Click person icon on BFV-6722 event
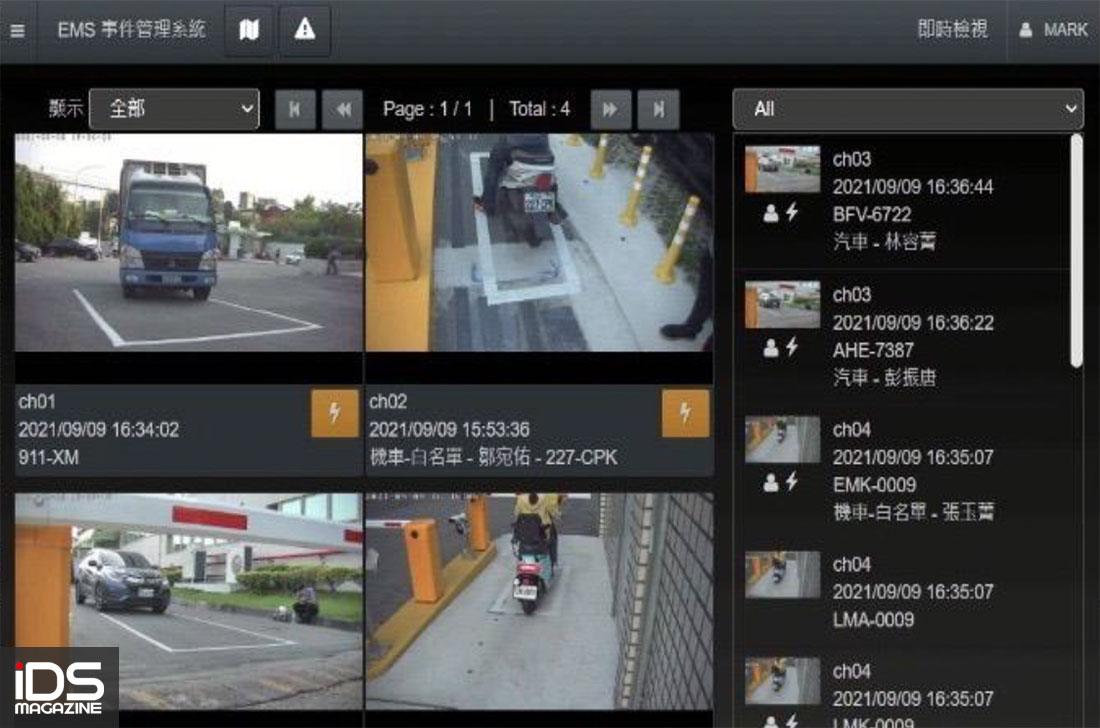1100x728 pixels. [770, 213]
